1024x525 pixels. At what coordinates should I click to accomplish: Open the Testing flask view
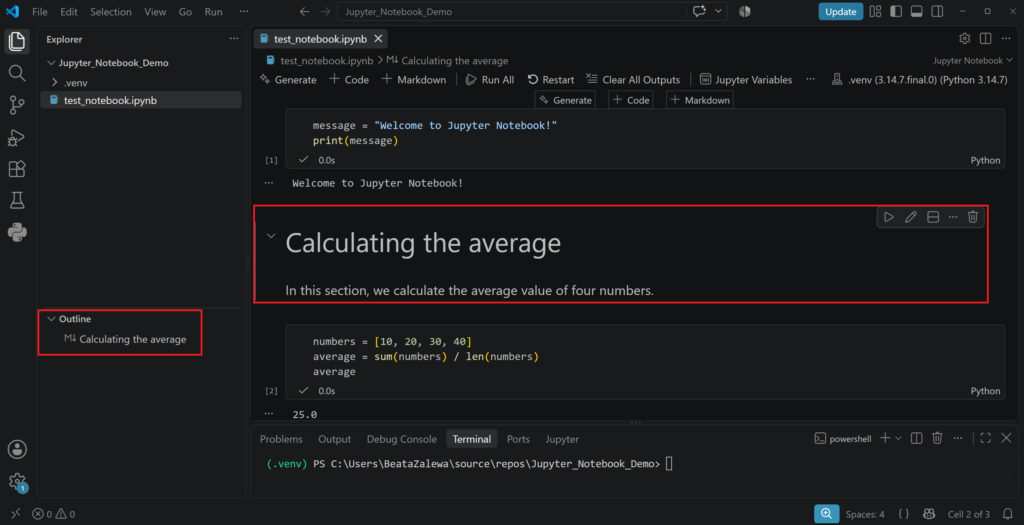[17, 200]
